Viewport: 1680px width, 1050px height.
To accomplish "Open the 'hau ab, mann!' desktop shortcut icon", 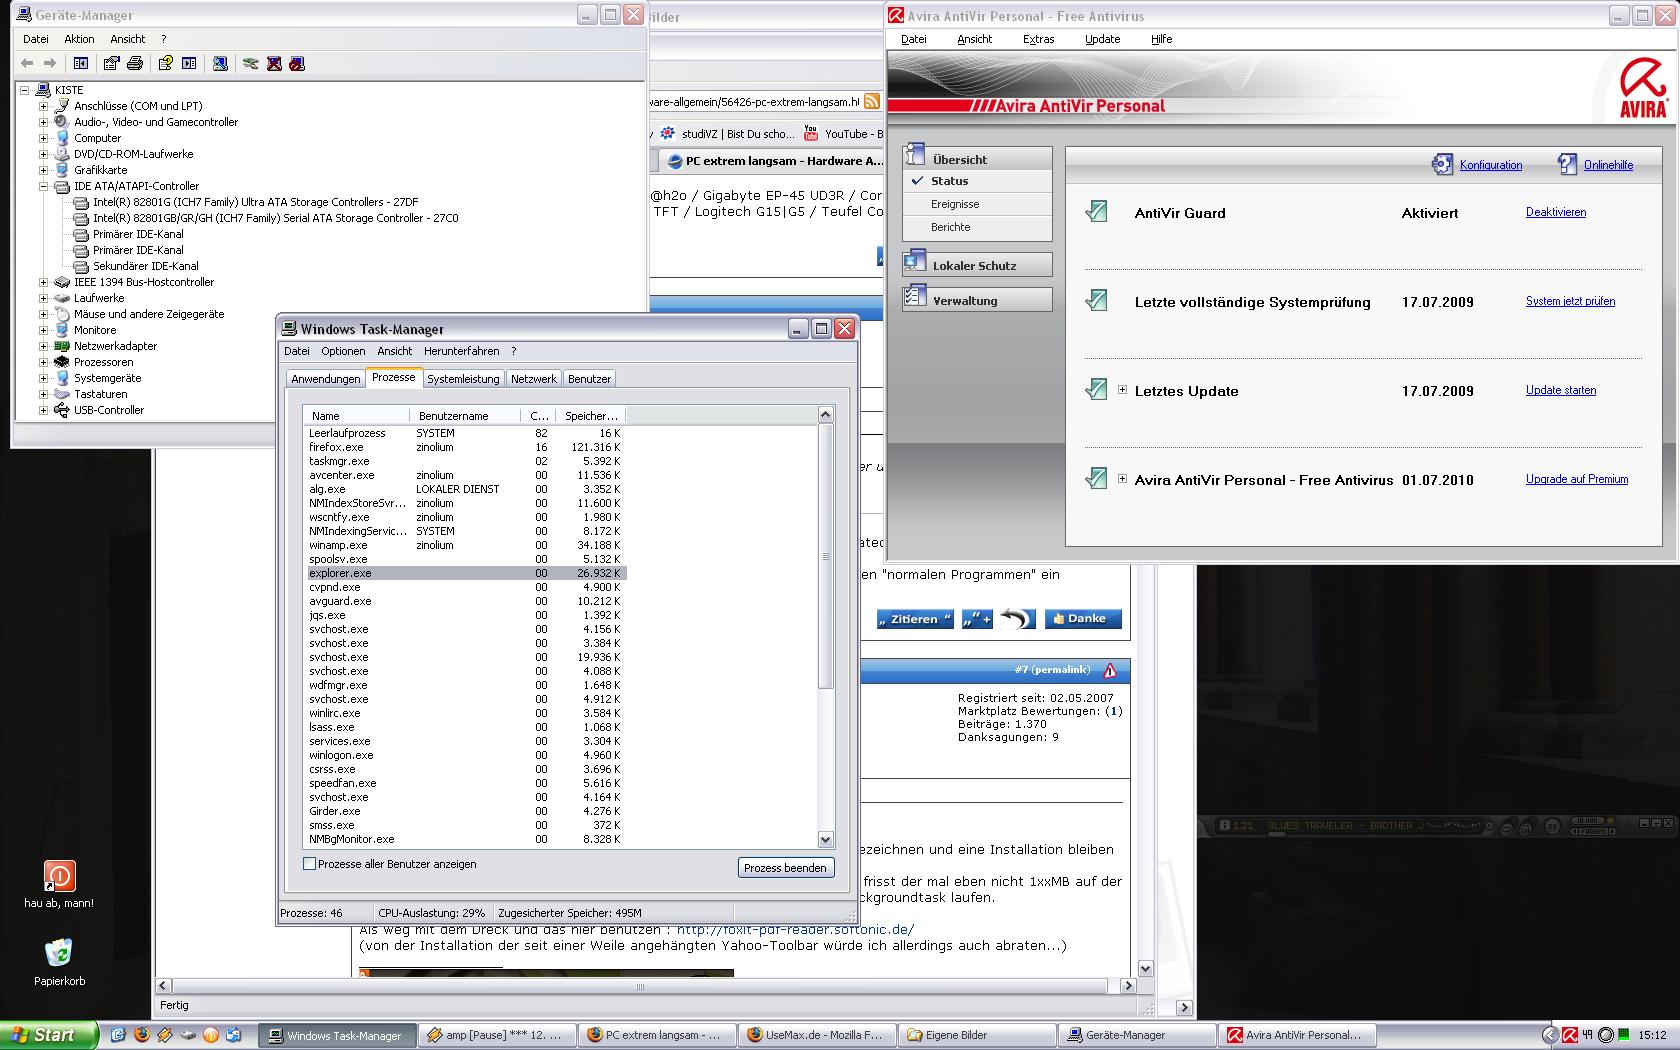I will [x=59, y=876].
